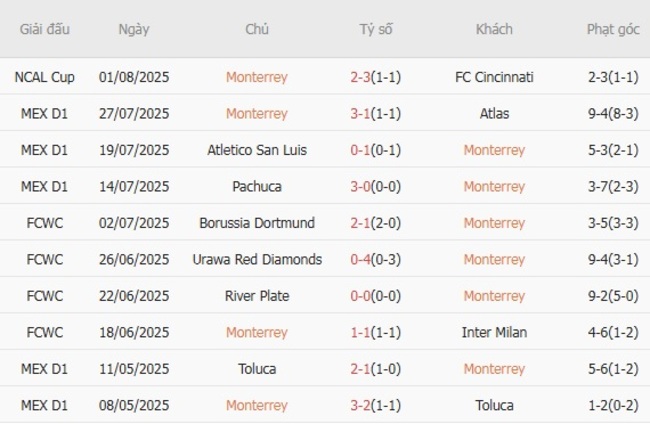Open FC Cincinnati team link
The height and width of the screenshot is (424, 650).
pyautogui.click(x=494, y=77)
